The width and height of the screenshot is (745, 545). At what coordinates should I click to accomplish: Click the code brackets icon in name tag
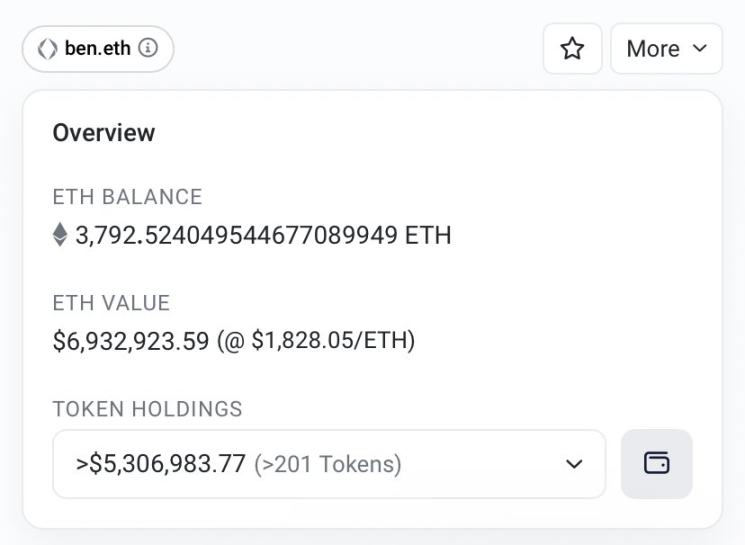pyautogui.click(x=47, y=49)
